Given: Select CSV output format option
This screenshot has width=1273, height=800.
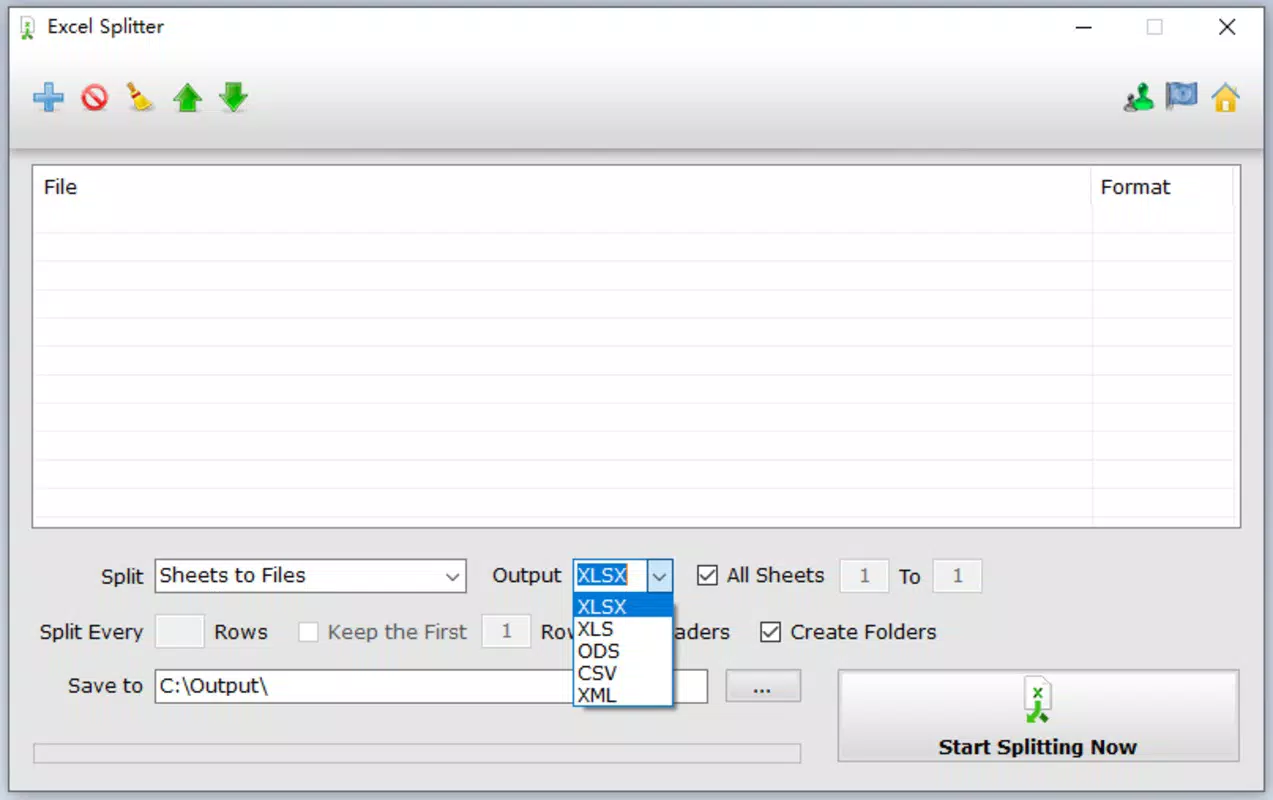Looking at the screenshot, I should (623, 673).
